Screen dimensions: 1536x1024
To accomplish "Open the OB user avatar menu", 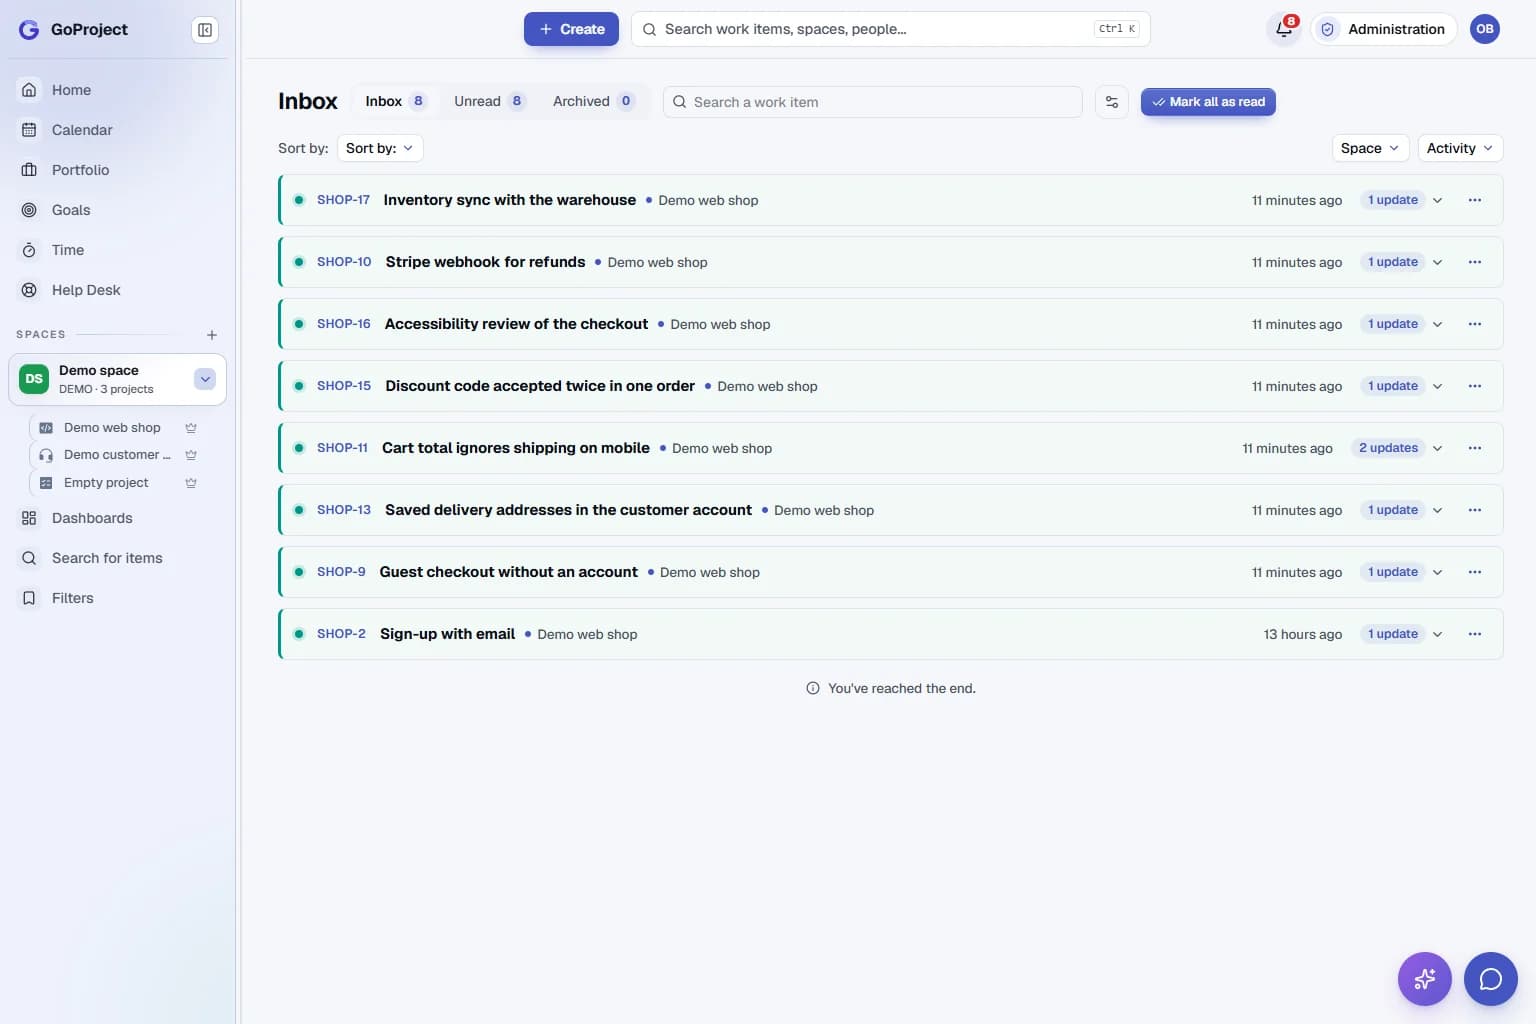I will pyautogui.click(x=1485, y=29).
